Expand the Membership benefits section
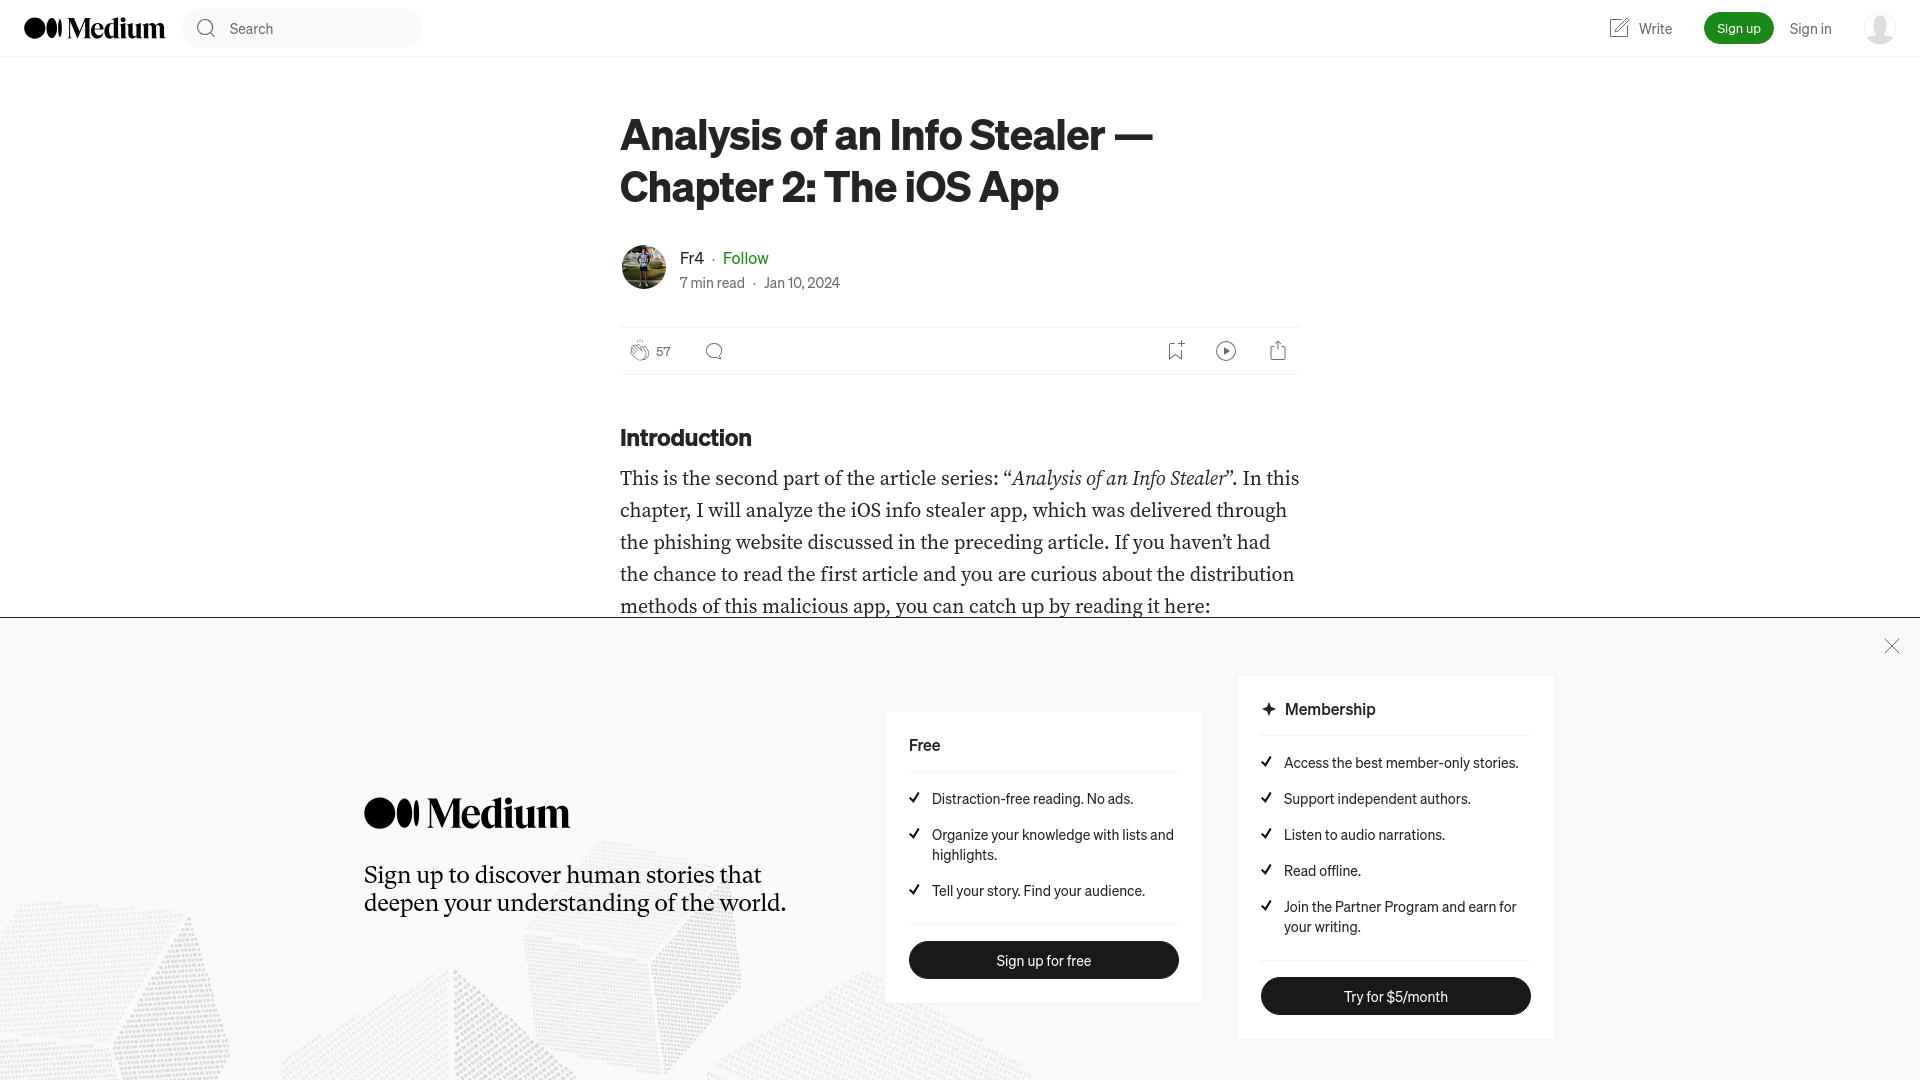Image resolution: width=1920 pixels, height=1080 pixels. click(x=1331, y=708)
